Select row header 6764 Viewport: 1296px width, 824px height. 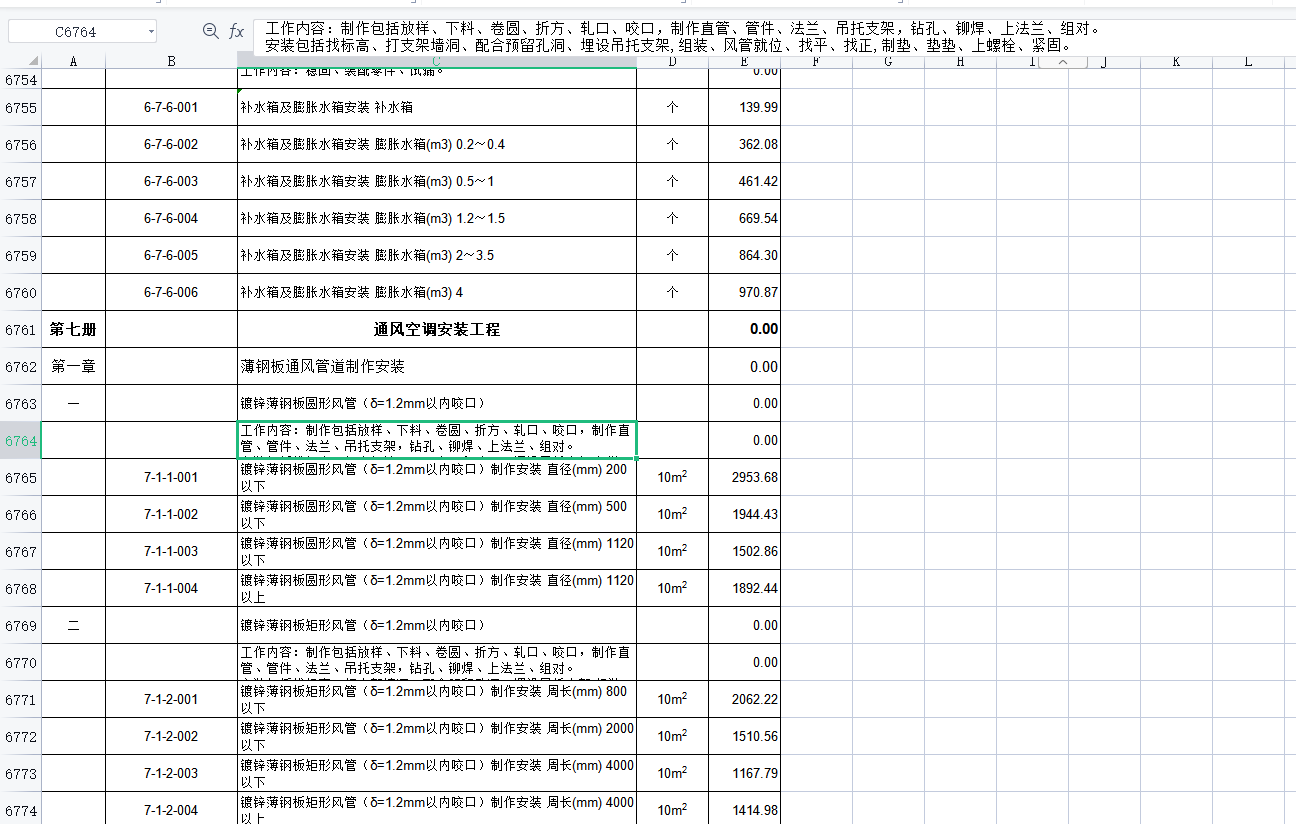tap(21, 440)
